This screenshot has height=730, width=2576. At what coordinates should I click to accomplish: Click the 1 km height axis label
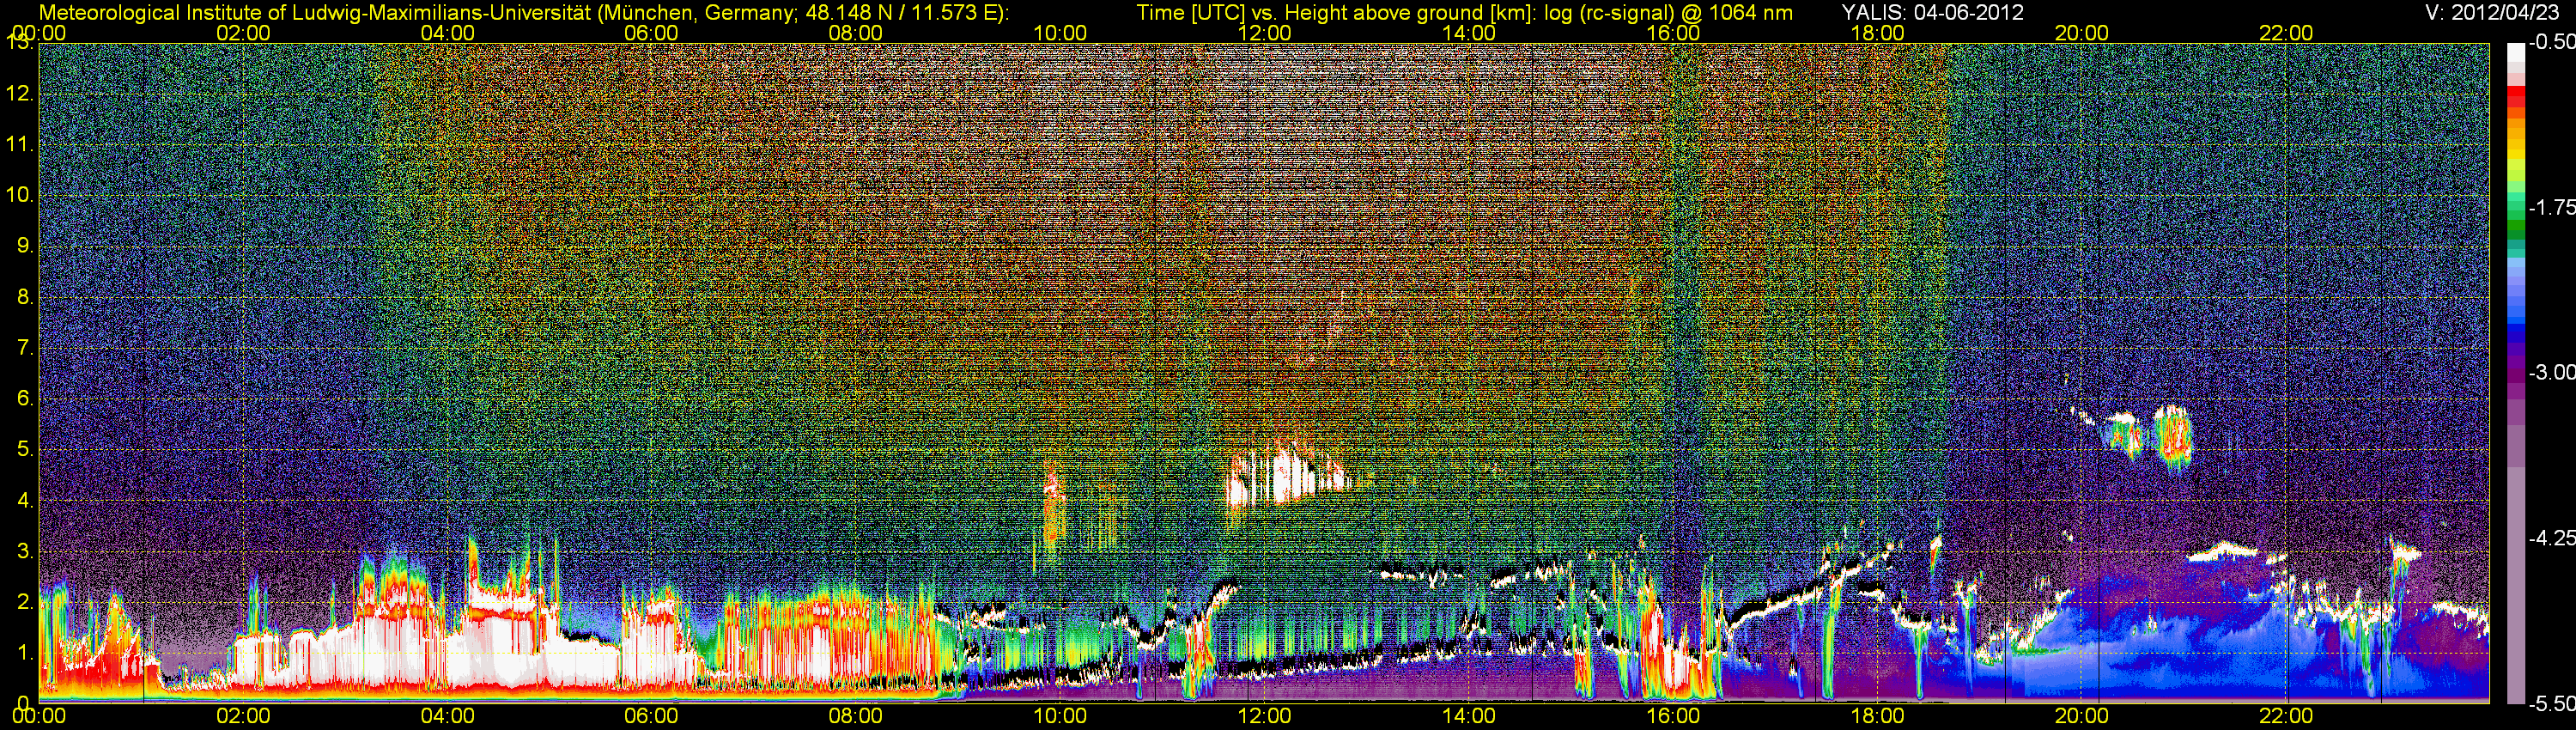[27, 653]
